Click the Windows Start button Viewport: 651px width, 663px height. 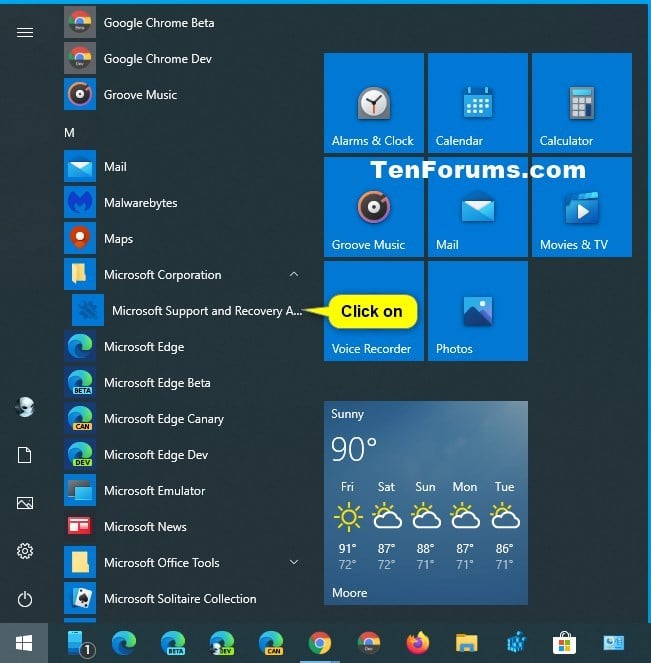point(24,643)
